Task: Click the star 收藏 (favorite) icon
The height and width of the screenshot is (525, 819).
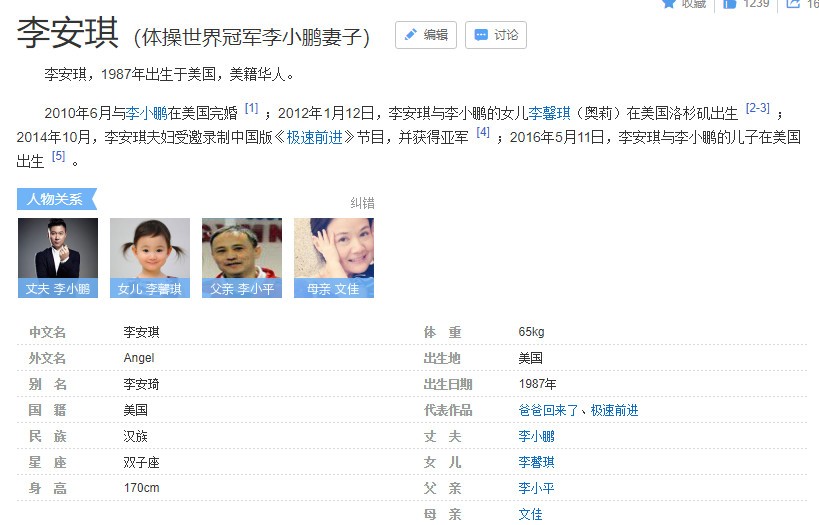Action: coord(669,3)
